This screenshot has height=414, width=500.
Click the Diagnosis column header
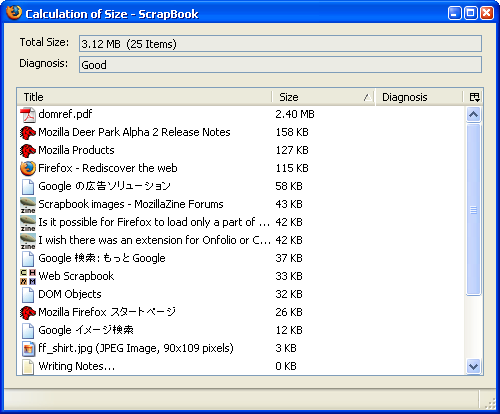coord(419,97)
